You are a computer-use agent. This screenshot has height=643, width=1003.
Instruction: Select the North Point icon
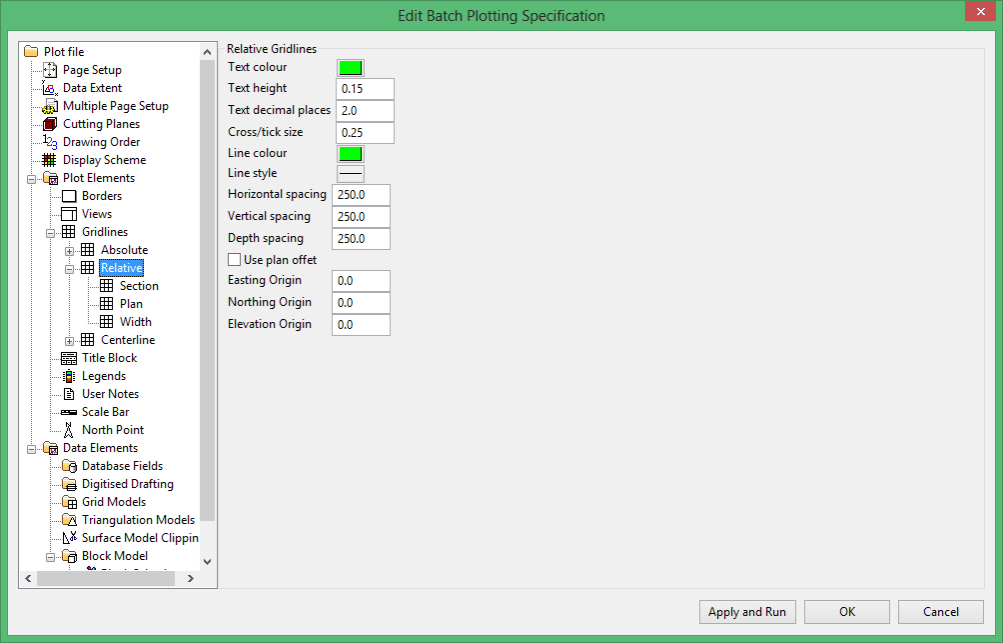coord(68,430)
